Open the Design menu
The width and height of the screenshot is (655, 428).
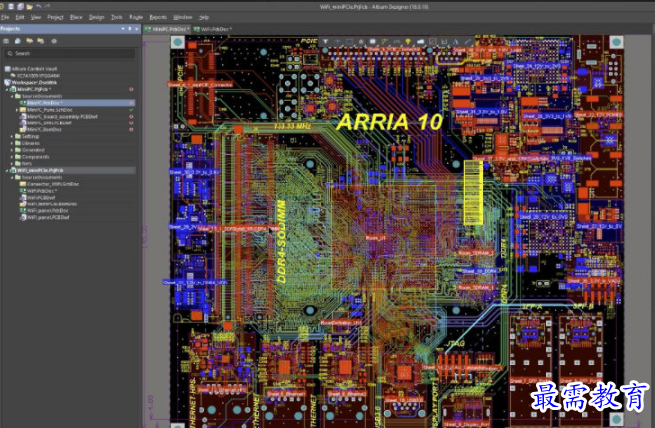96,17
